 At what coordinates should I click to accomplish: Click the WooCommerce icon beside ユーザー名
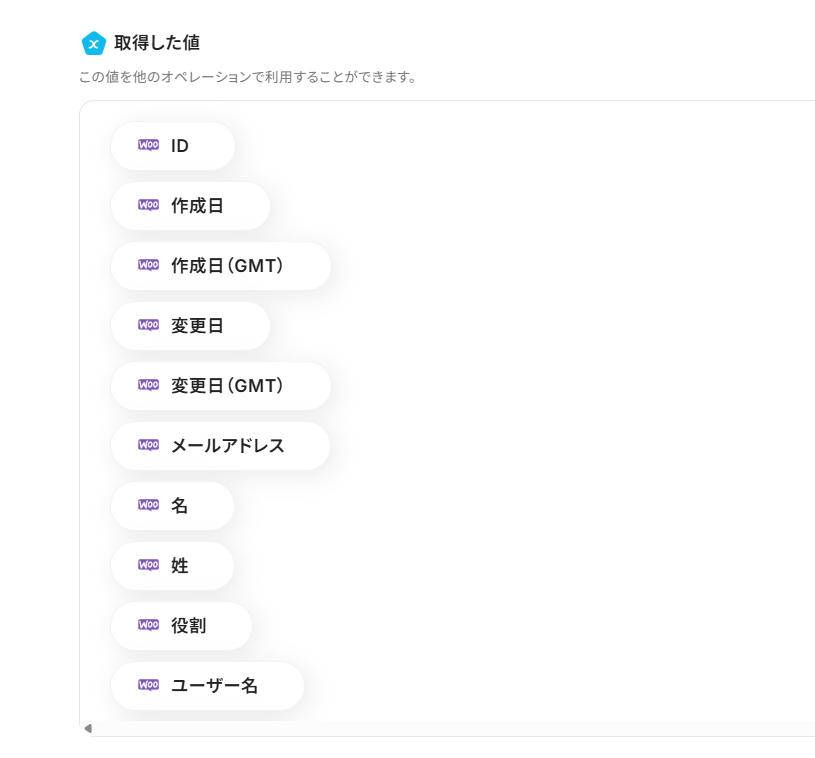pos(148,685)
